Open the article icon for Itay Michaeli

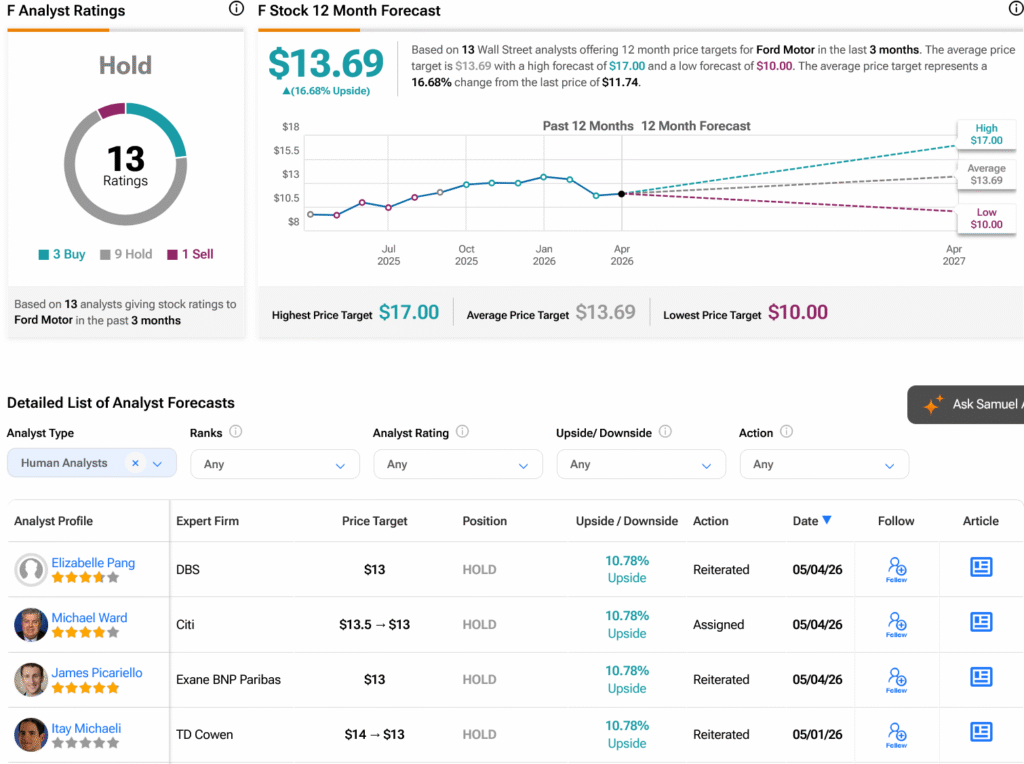coord(981,731)
